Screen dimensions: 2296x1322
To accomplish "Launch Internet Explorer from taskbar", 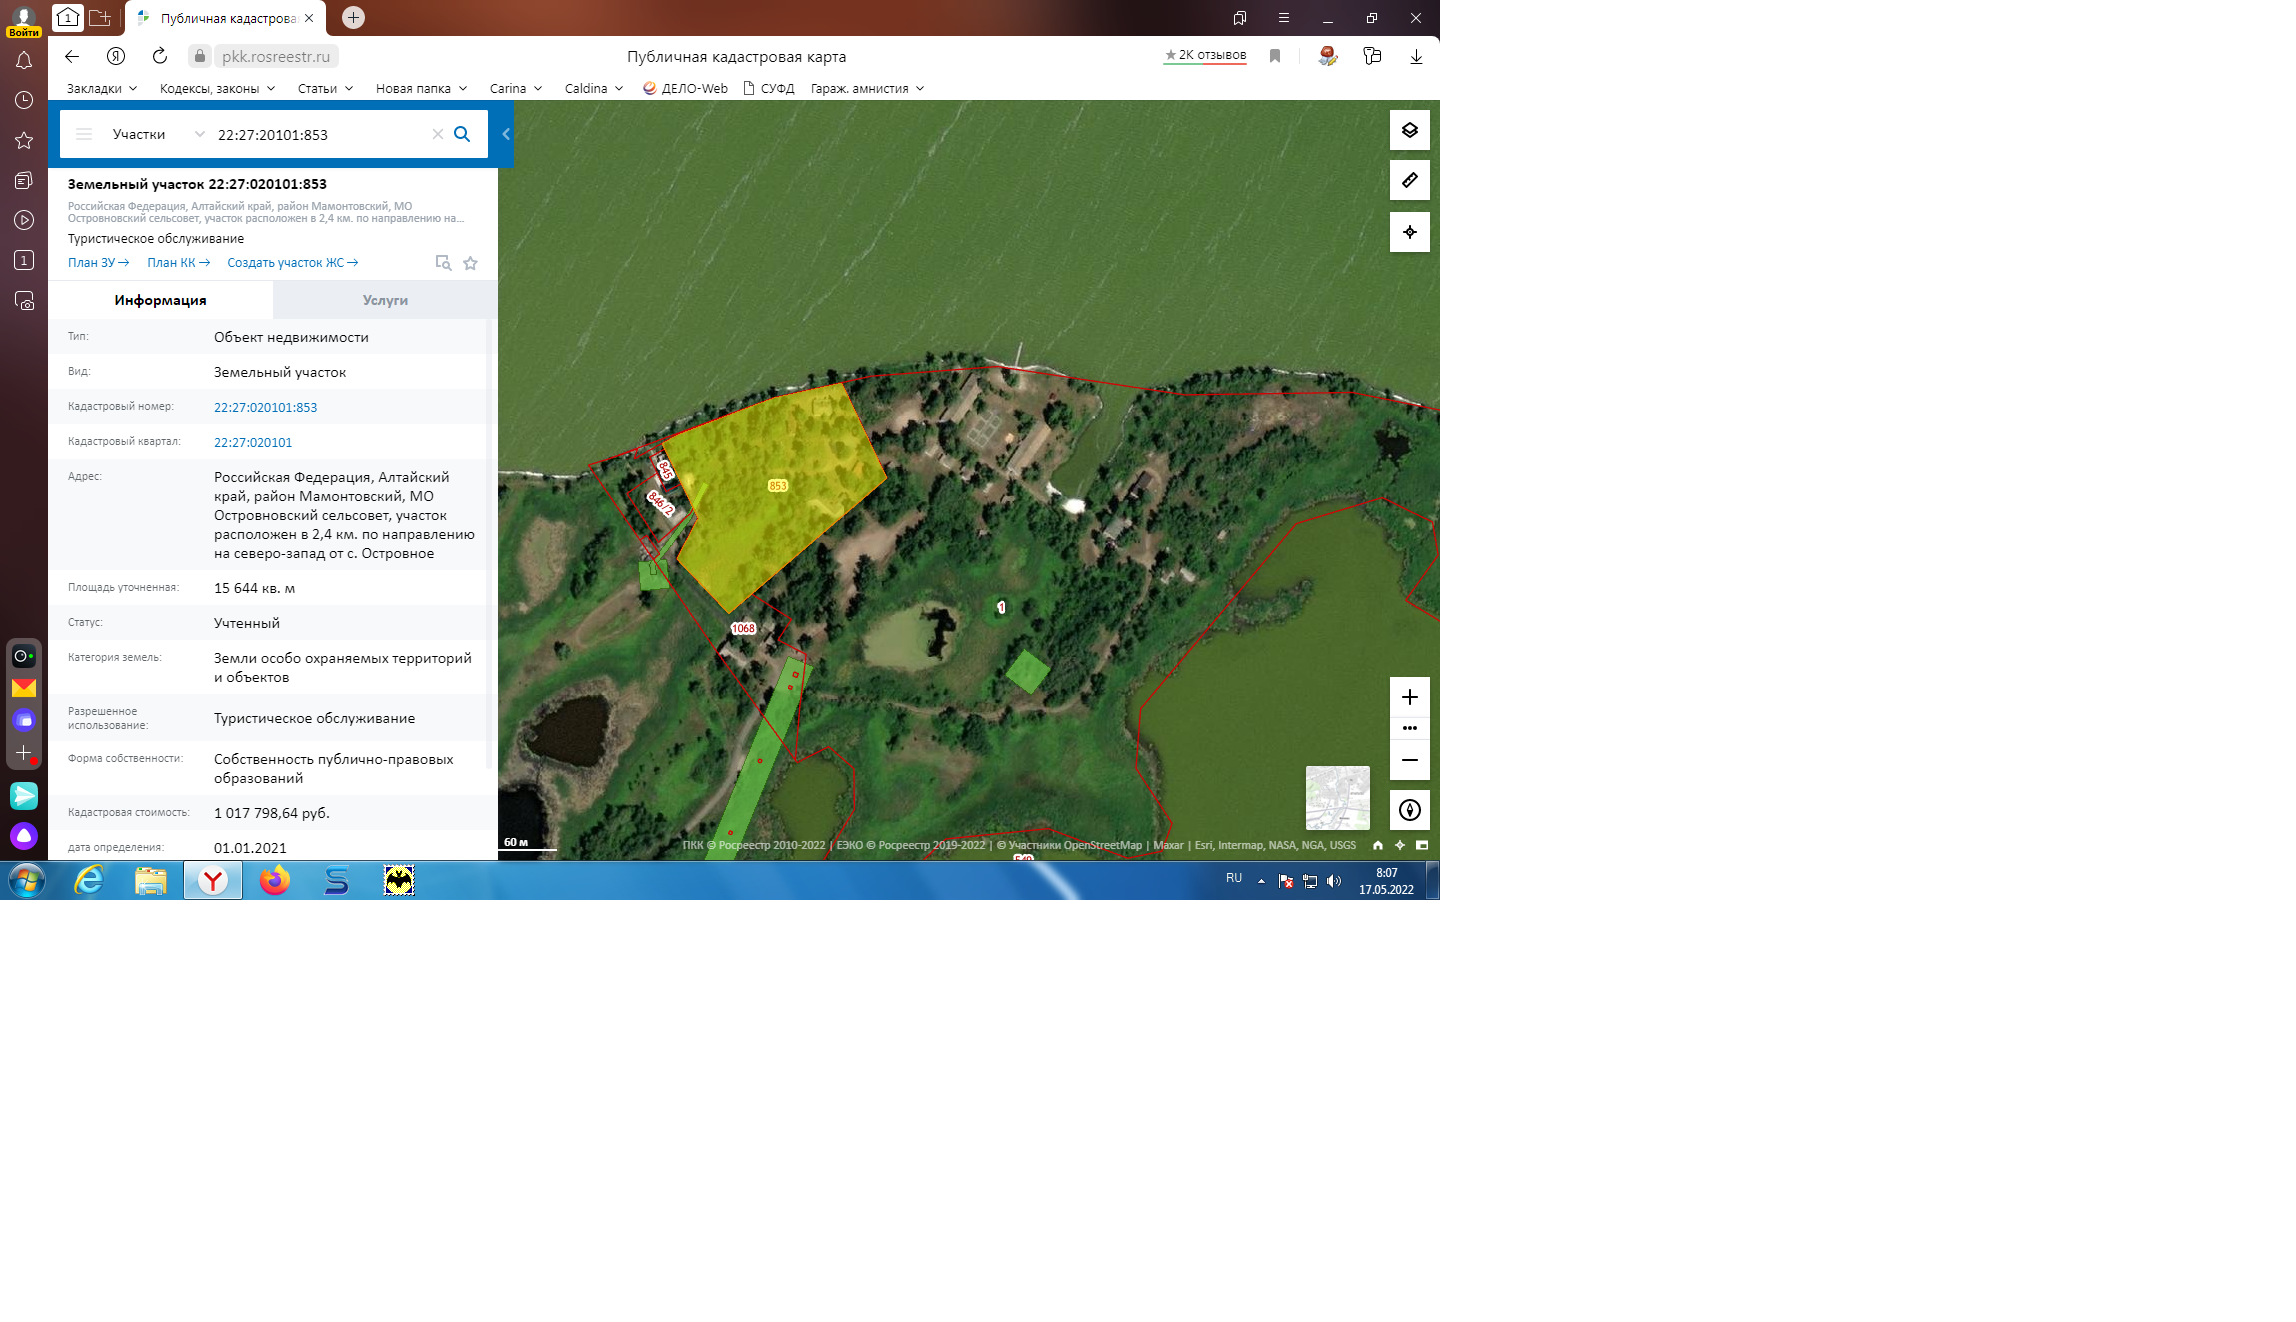I will pyautogui.click(x=89, y=881).
